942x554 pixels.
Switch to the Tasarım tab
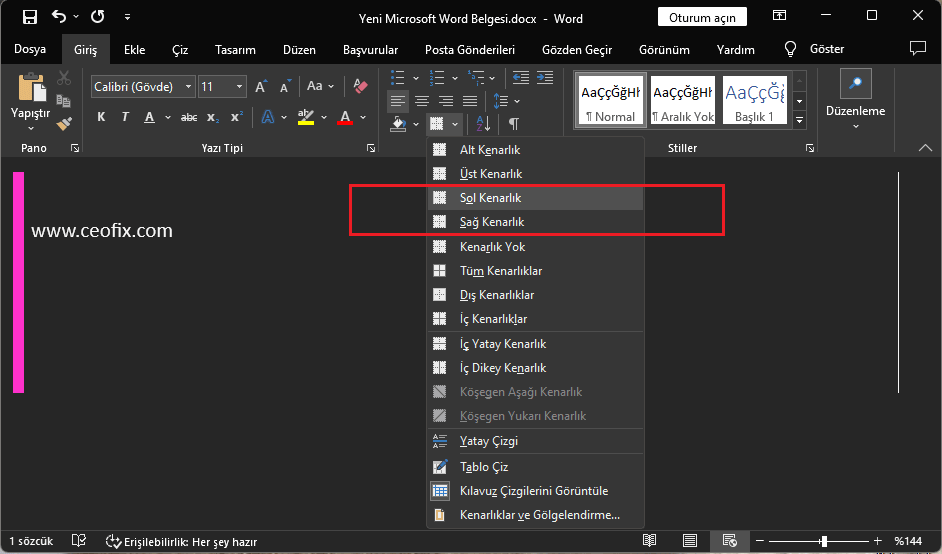tap(236, 49)
